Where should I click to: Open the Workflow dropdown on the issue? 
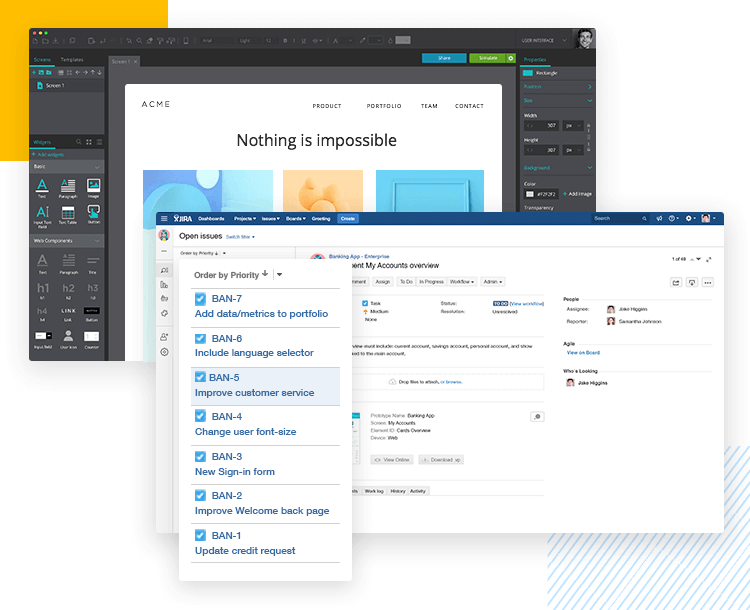tap(462, 282)
